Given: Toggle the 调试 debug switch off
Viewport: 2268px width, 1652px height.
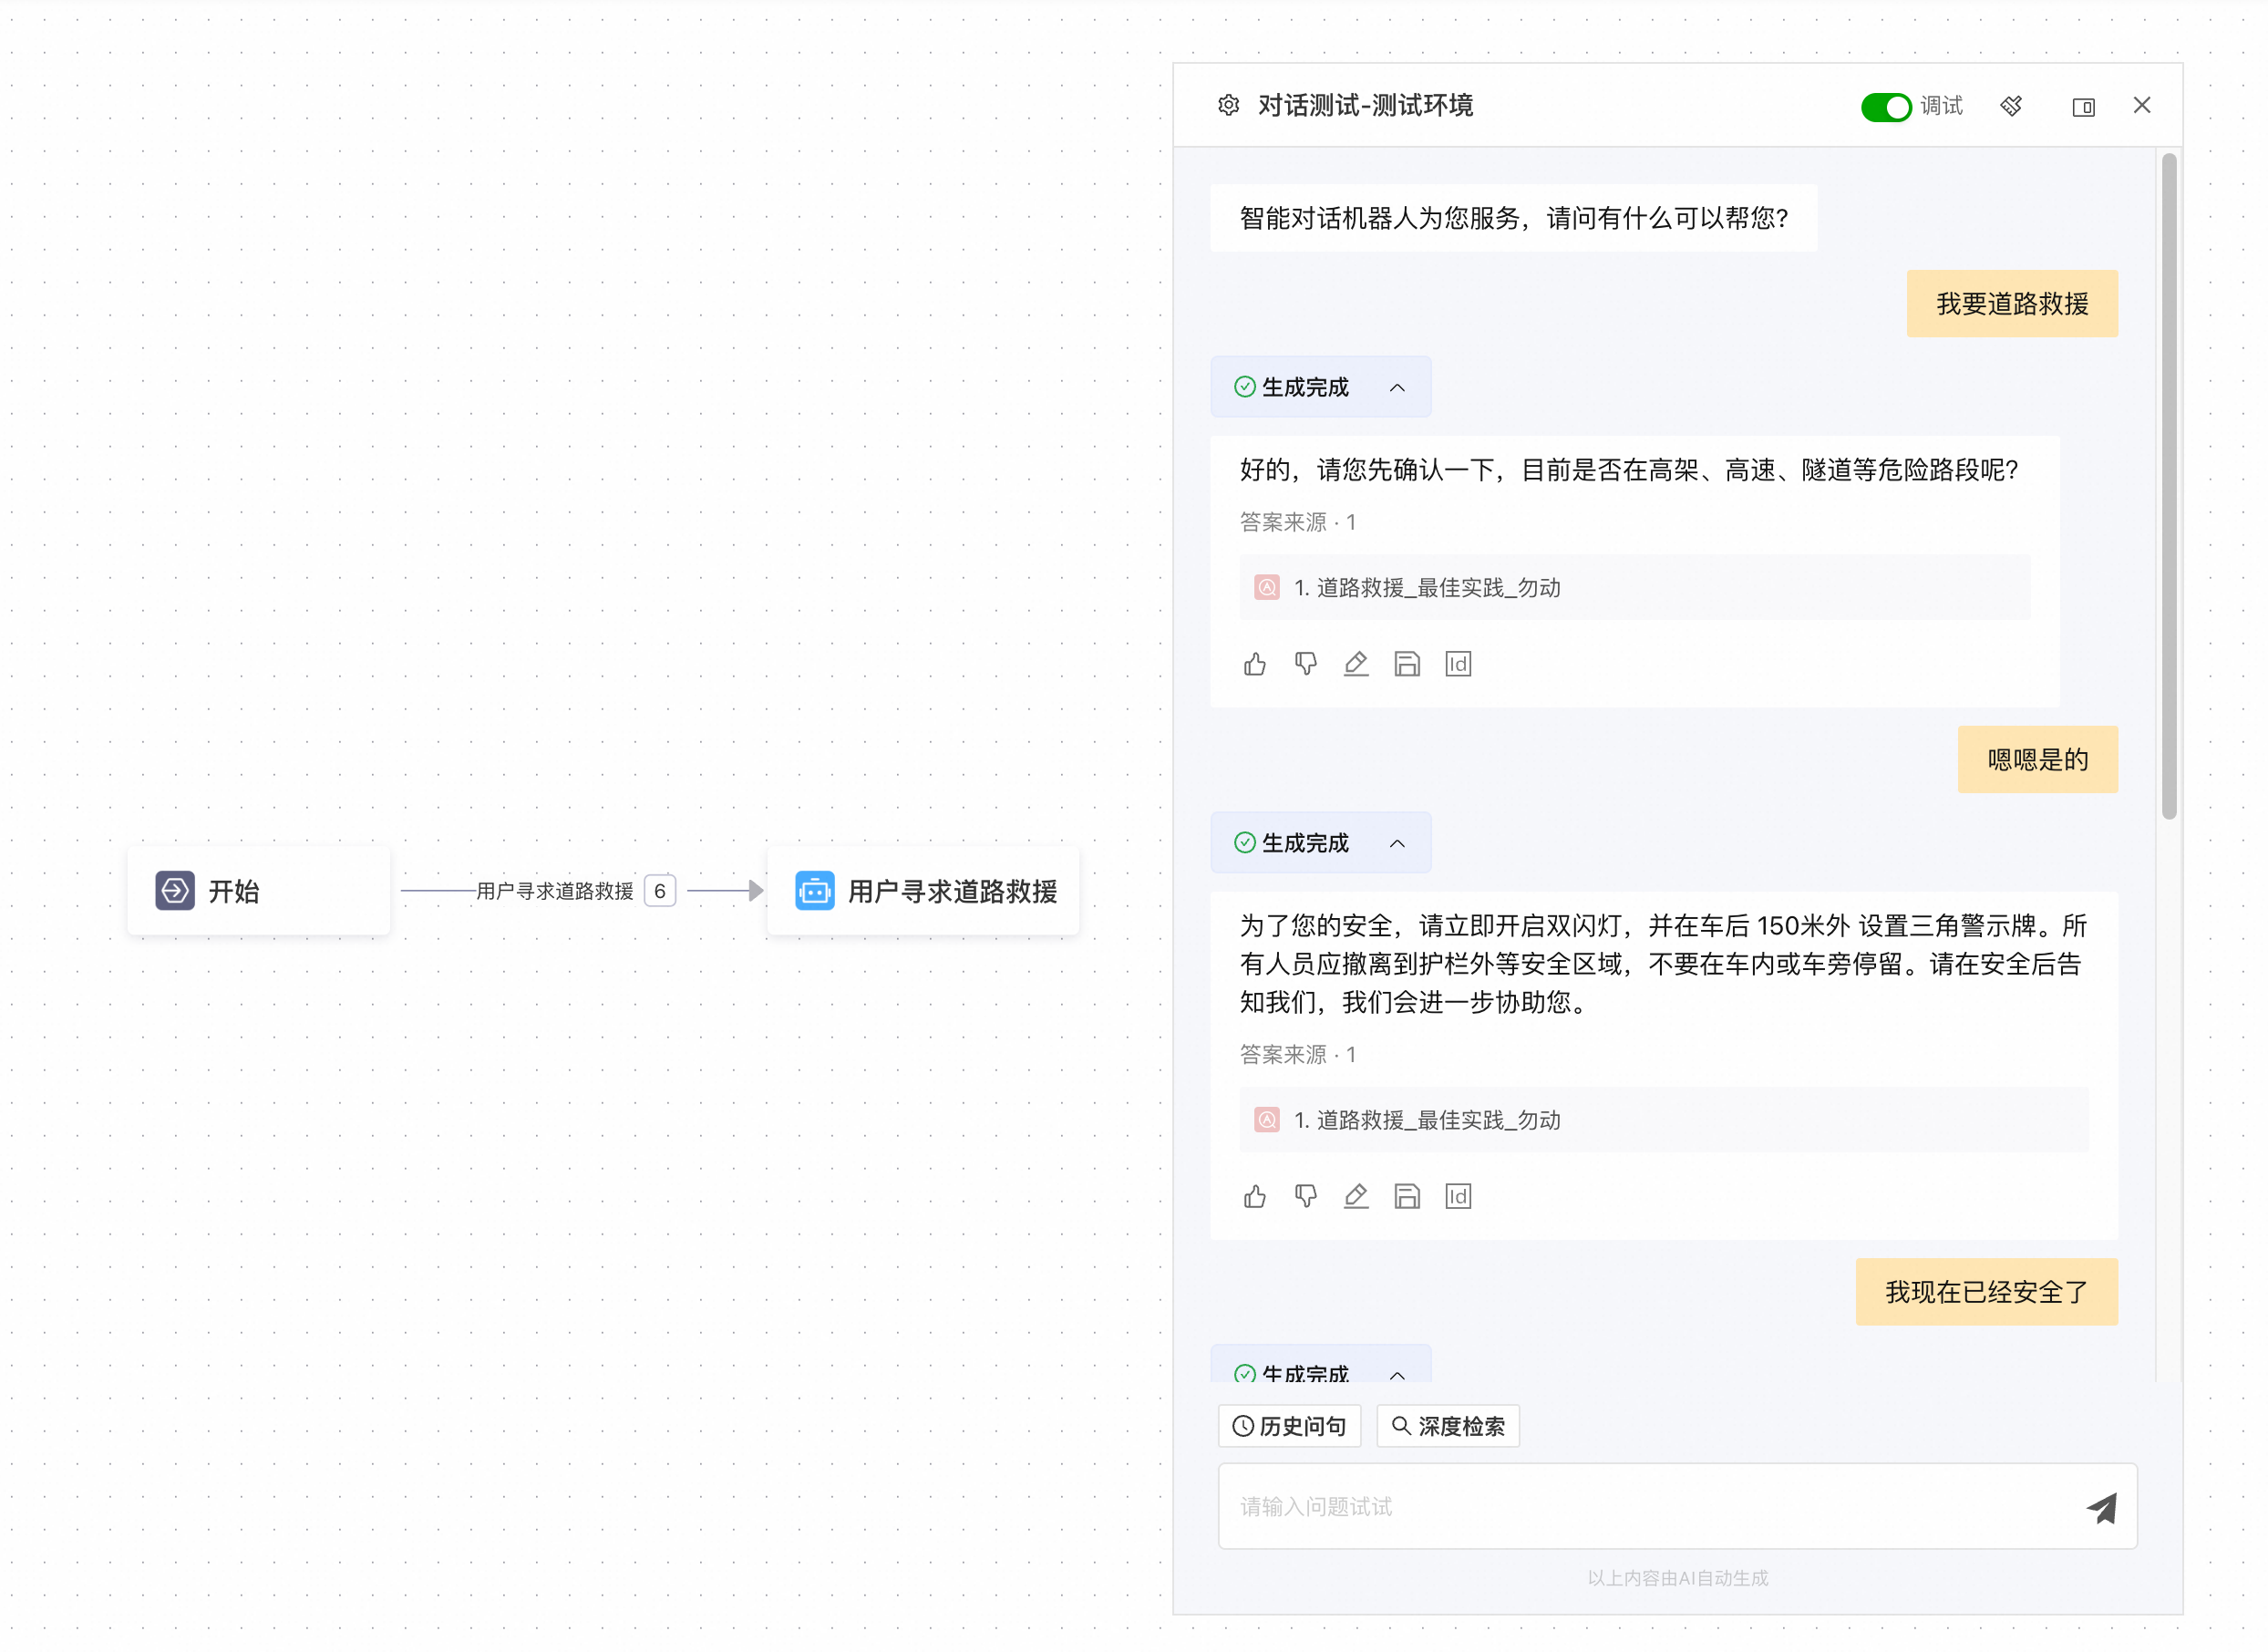Looking at the screenshot, I should click(x=1885, y=107).
